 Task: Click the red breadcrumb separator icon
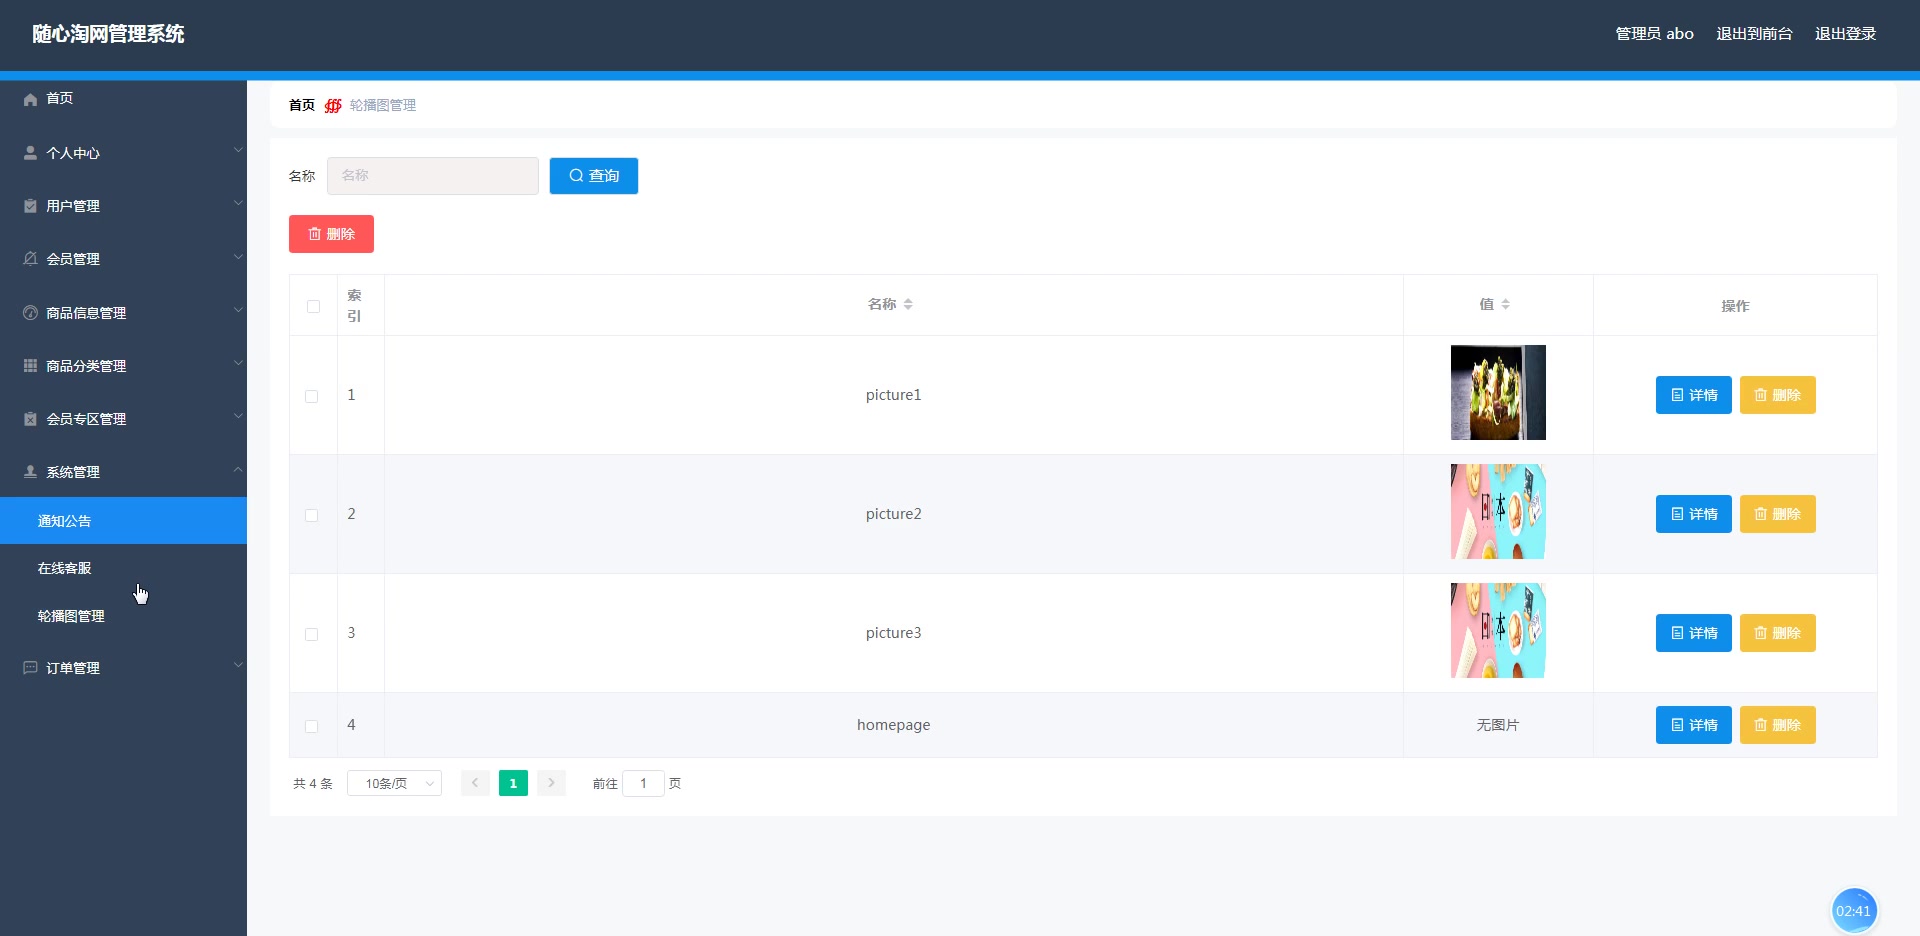tap(333, 105)
